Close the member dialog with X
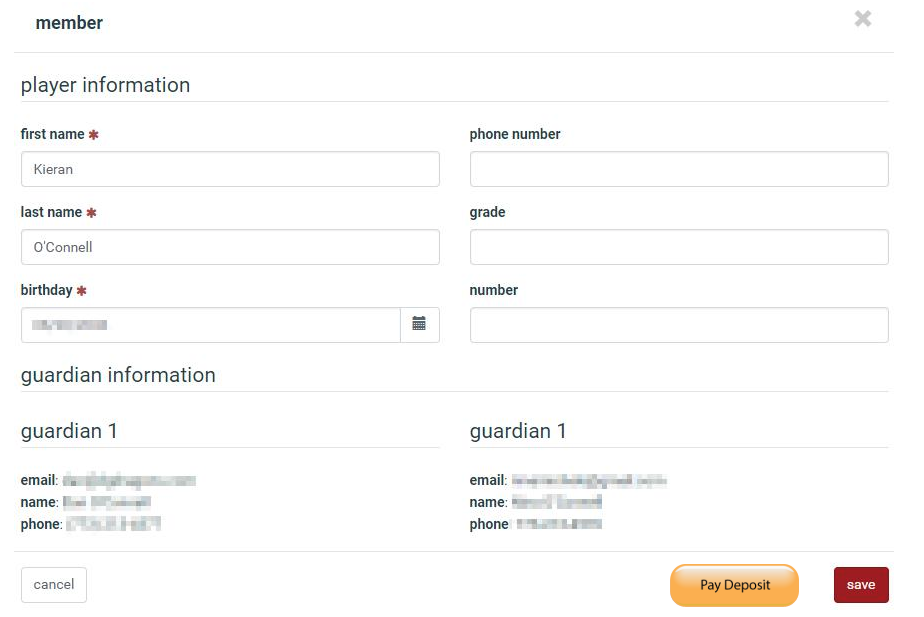The width and height of the screenshot is (924, 617). pos(863,19)
